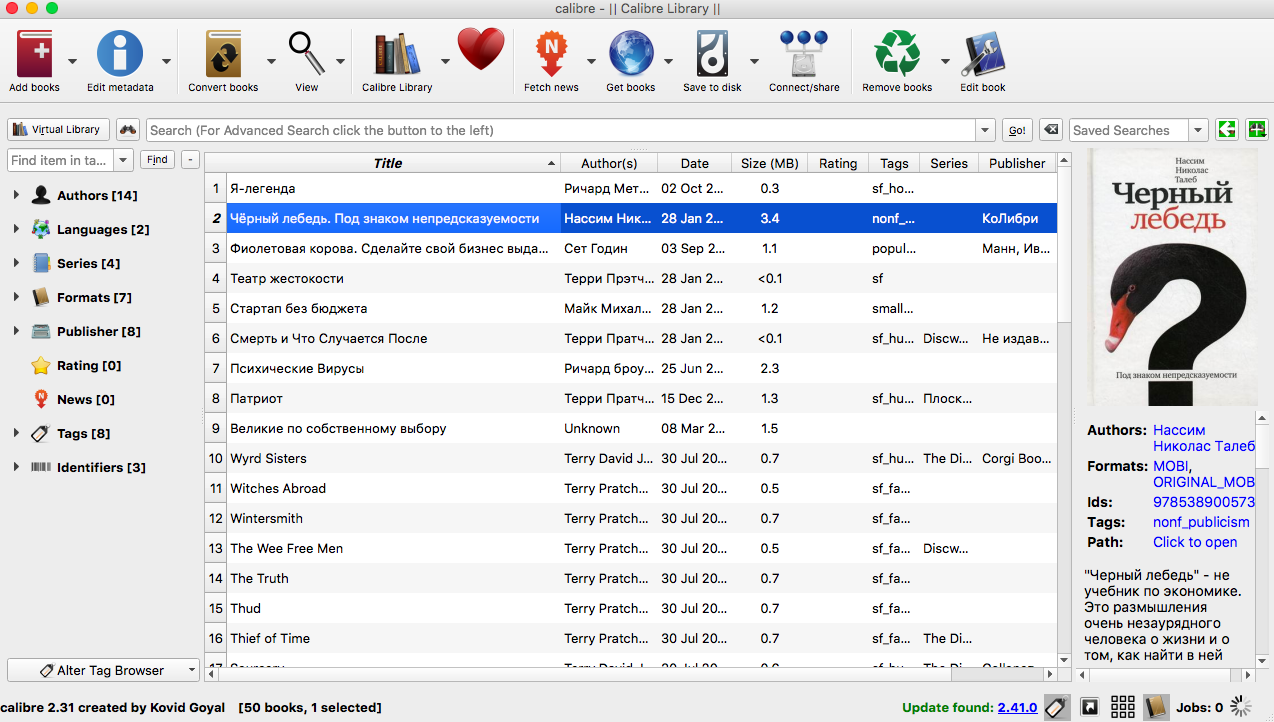
Task: Toggle the cover grid icon
Action: tap(1123, 707)
